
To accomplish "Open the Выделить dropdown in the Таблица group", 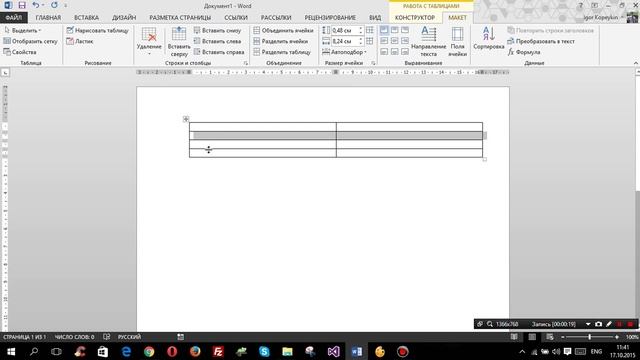I will [x=23, y=31].
